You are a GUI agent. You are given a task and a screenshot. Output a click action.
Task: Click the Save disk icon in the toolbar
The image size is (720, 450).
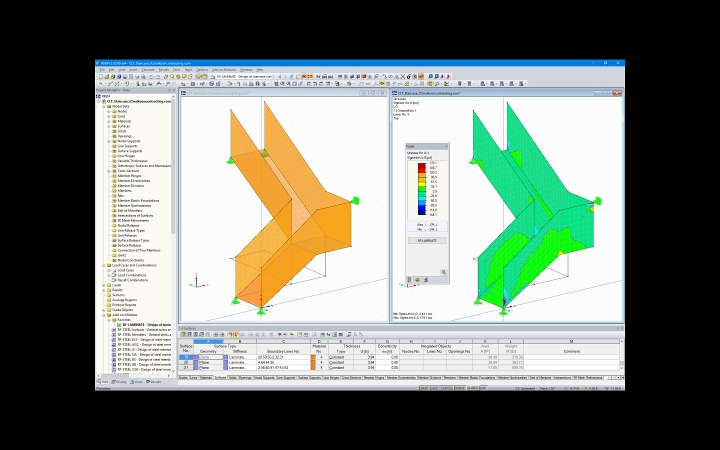click(124, 76)
